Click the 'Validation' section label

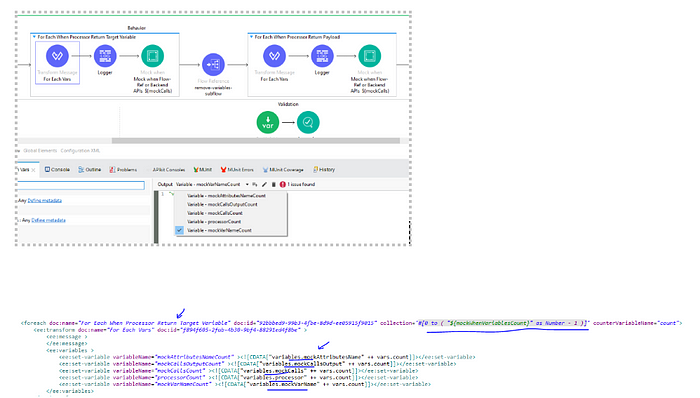click(x=288, y=104)
